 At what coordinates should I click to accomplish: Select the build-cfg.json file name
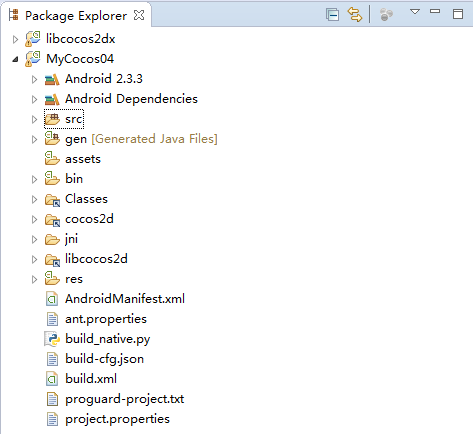click(x=105, y=359)
